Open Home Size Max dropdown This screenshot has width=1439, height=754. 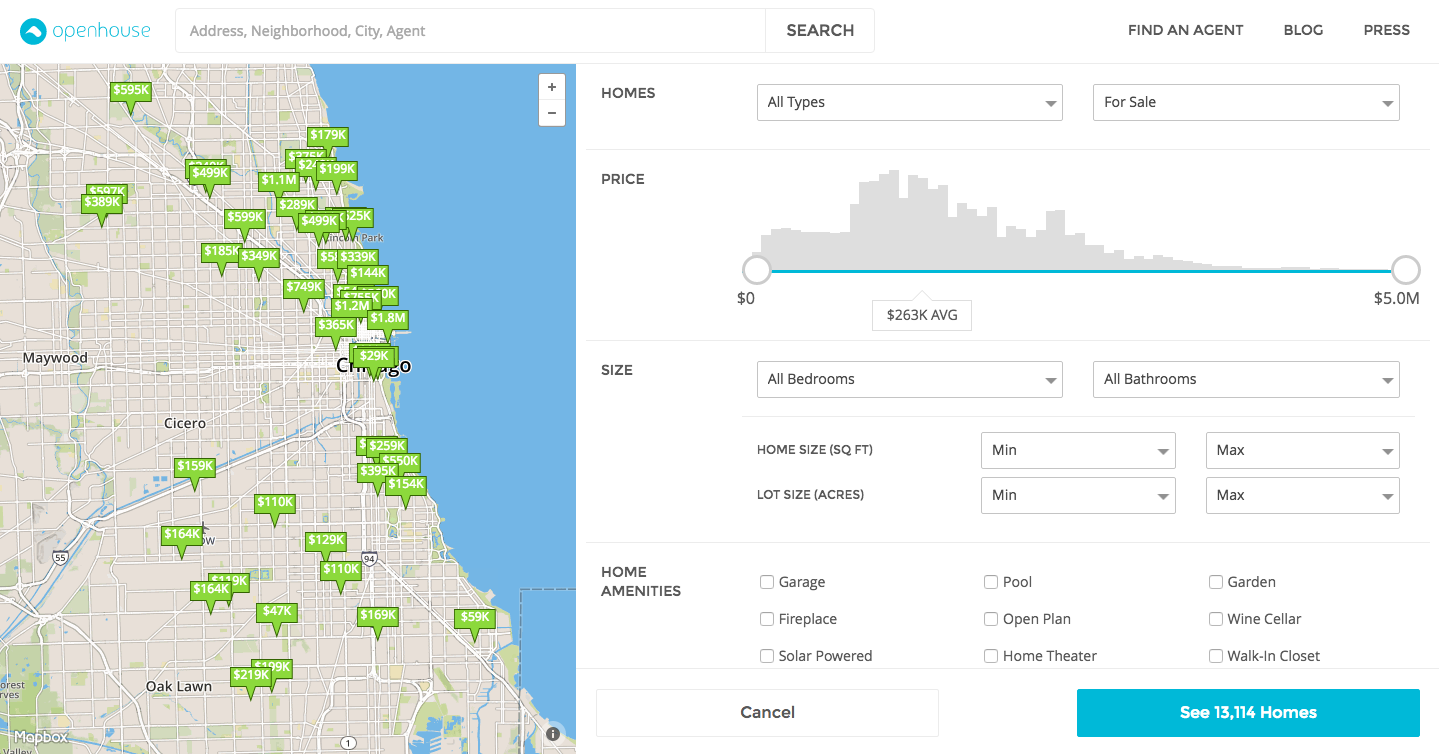[1303, 450]
